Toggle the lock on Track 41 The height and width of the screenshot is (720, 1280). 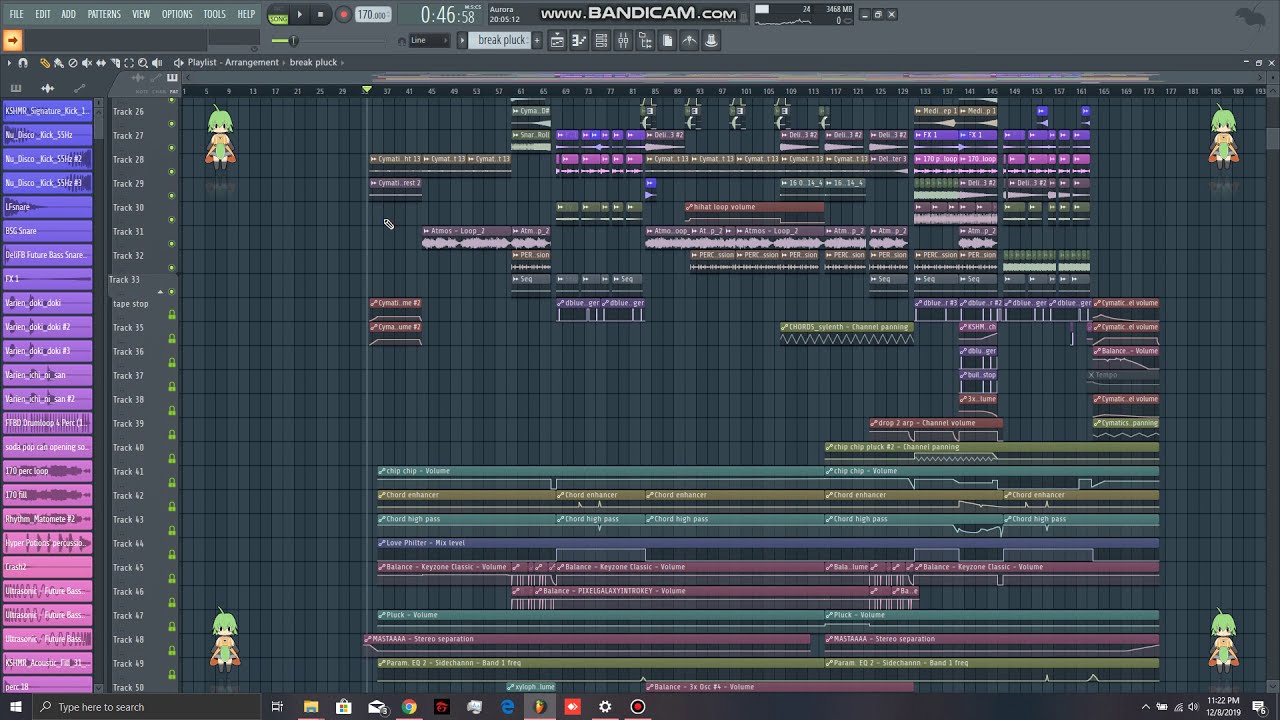point(172,482)
